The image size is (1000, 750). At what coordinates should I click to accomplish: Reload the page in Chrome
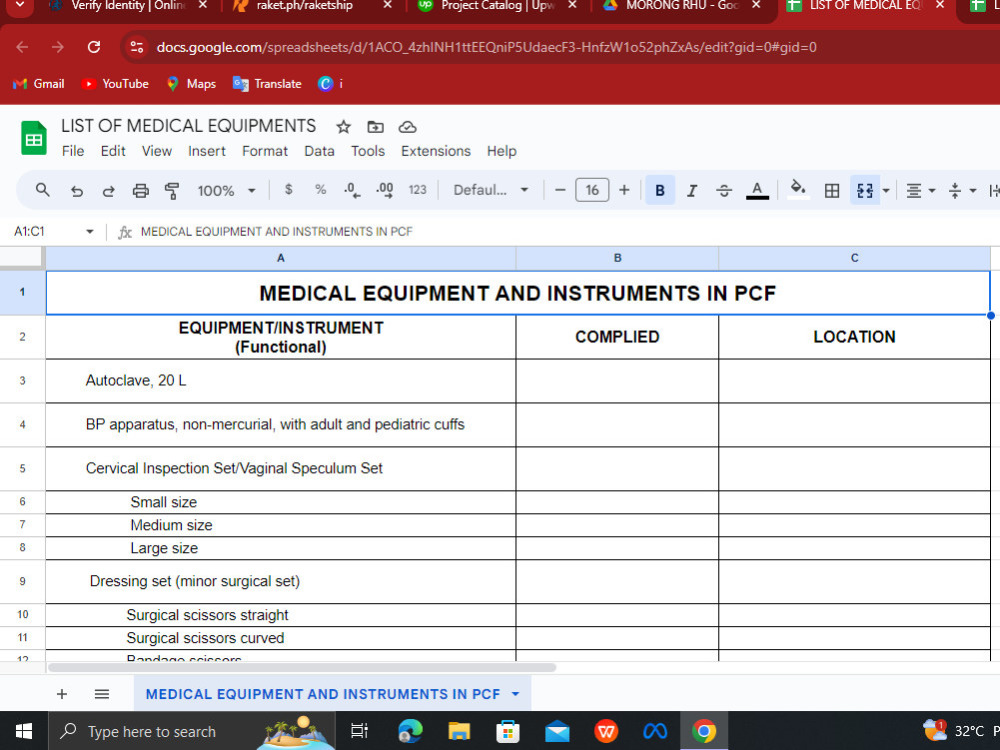point(94,47)
